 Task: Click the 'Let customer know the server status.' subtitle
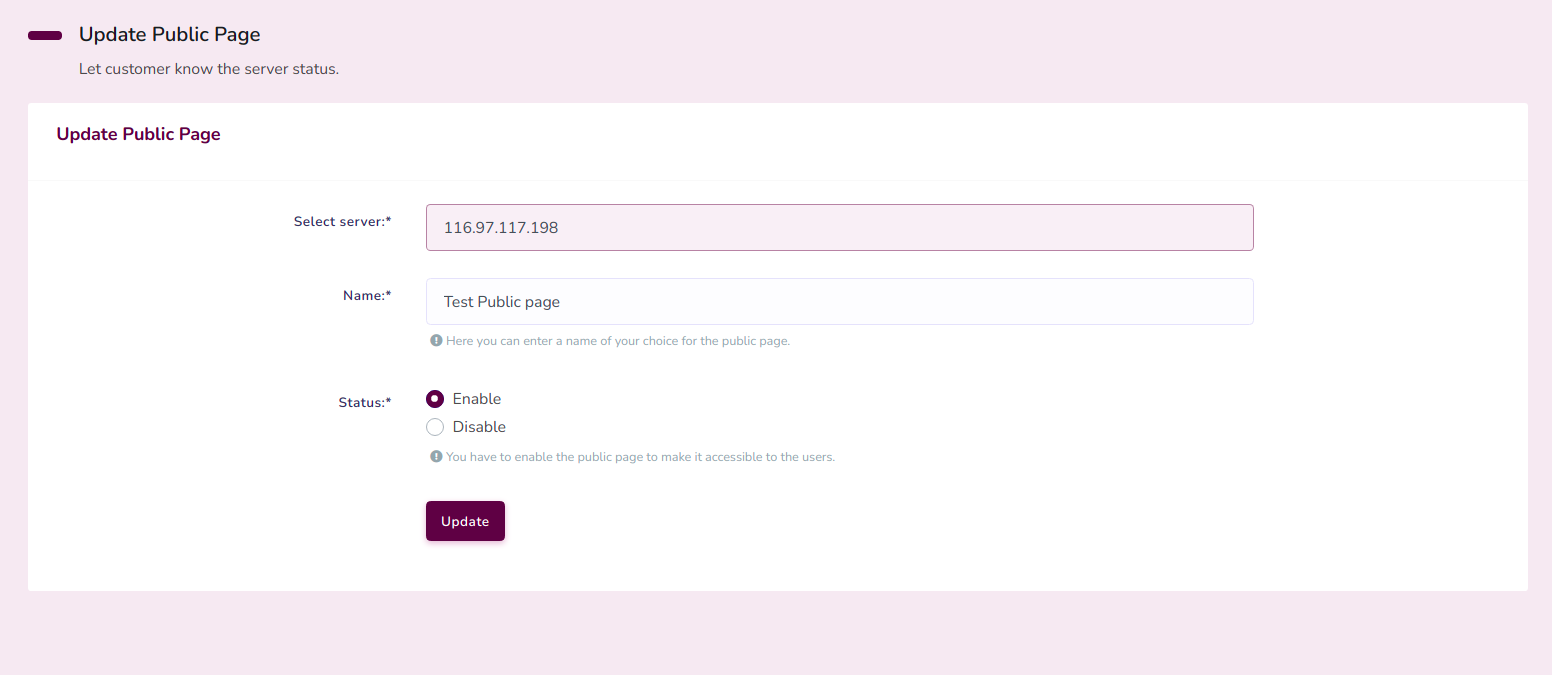(209, 70)
